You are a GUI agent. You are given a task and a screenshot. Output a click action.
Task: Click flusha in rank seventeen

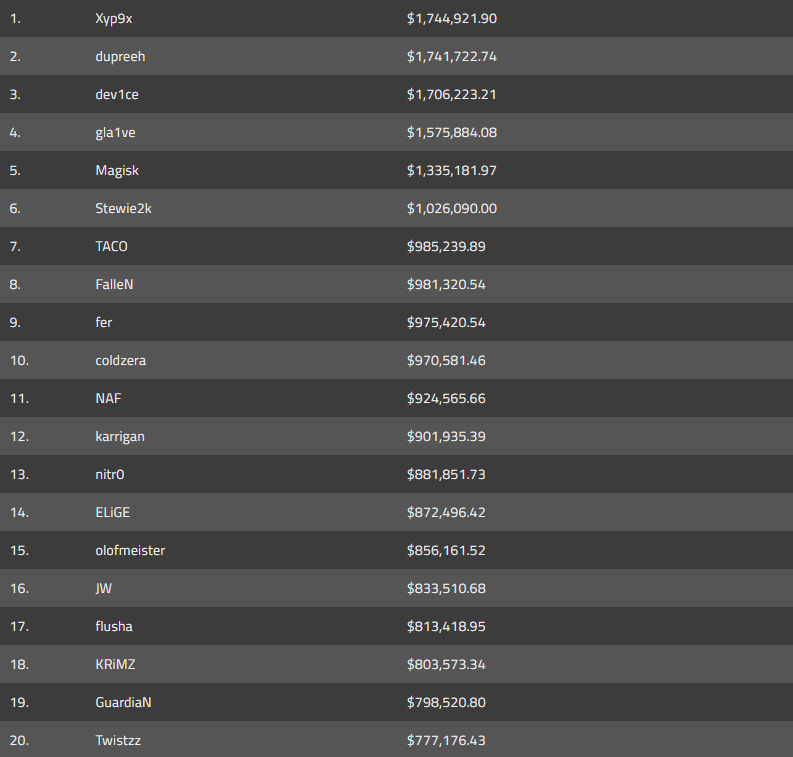coord(114,627)
